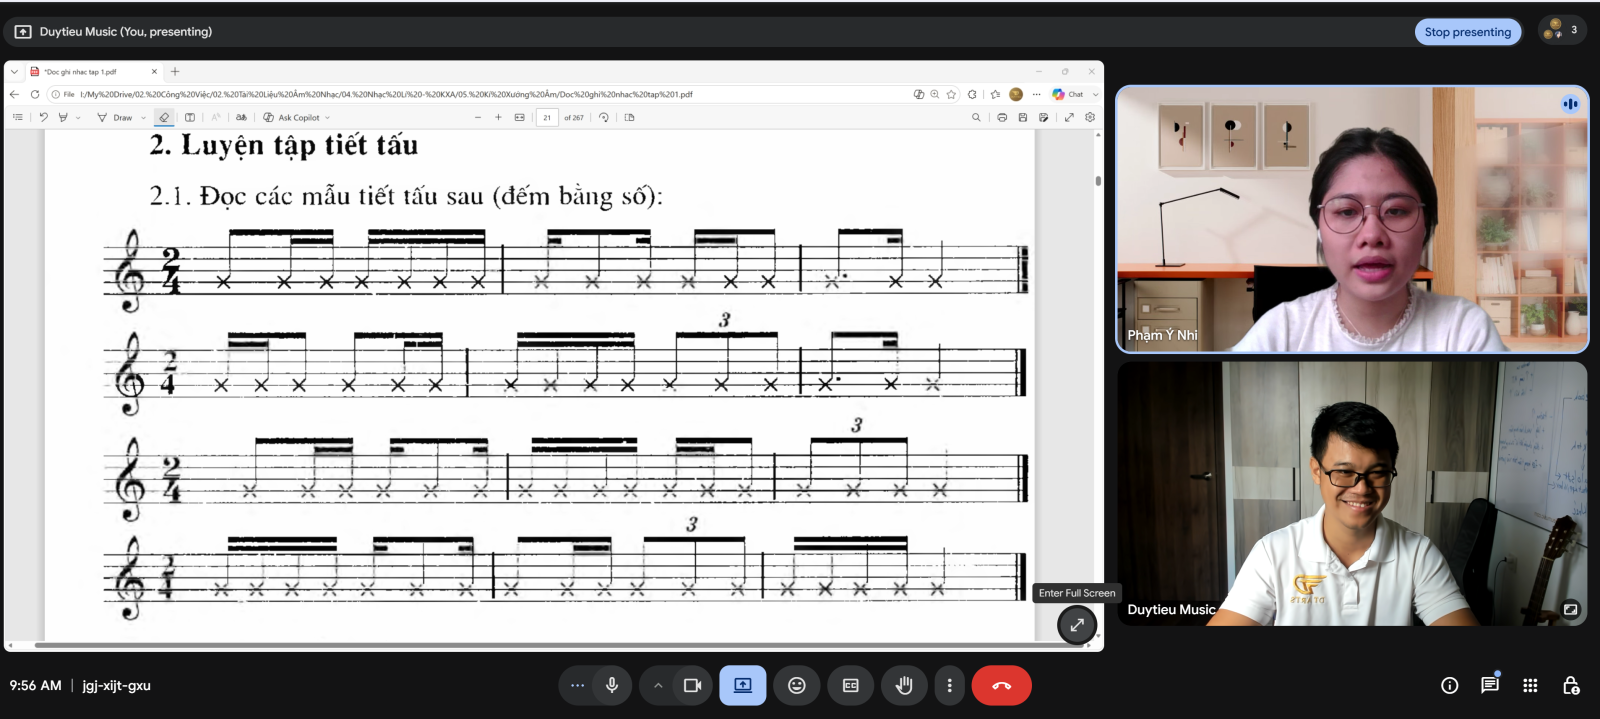This screenshot has width=1600, height=719.
Task: Open the chat with everyone panel
Action: [1490, 685]
